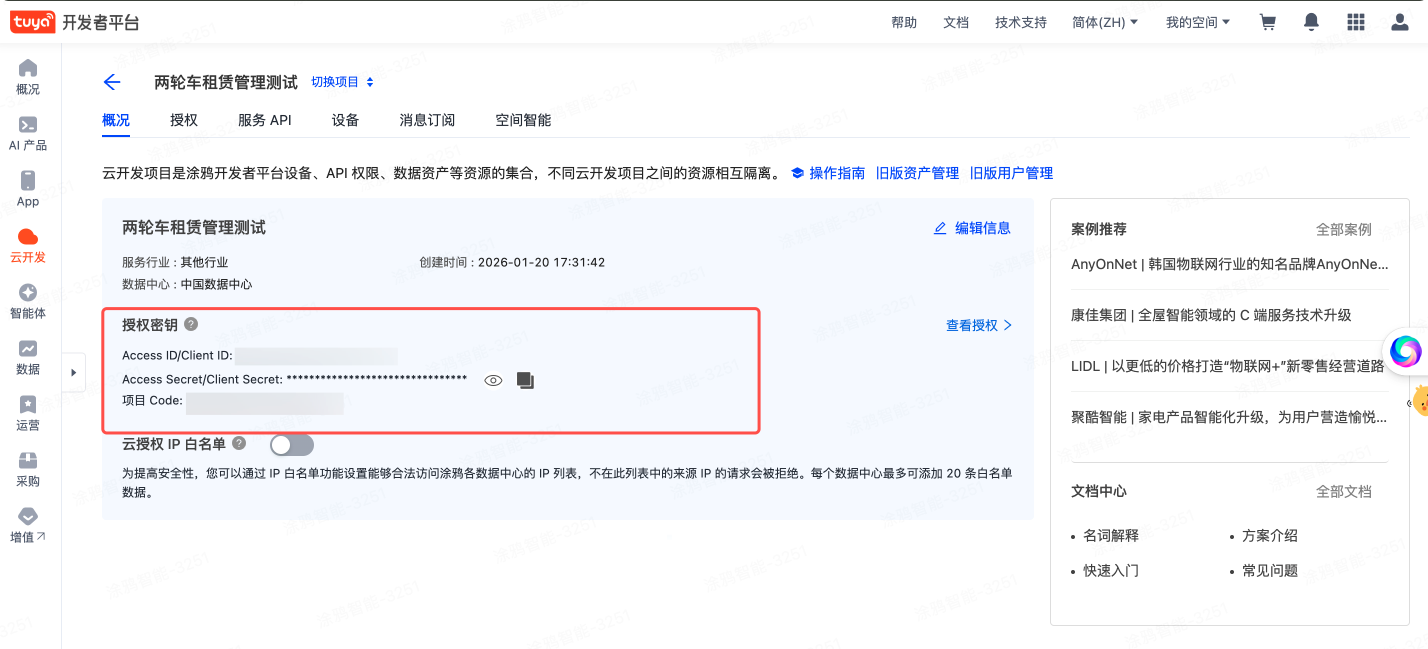Copy the Access Secret with the copy icon
The width and height of the screenshot is (1428, 649).
[527, 380]
